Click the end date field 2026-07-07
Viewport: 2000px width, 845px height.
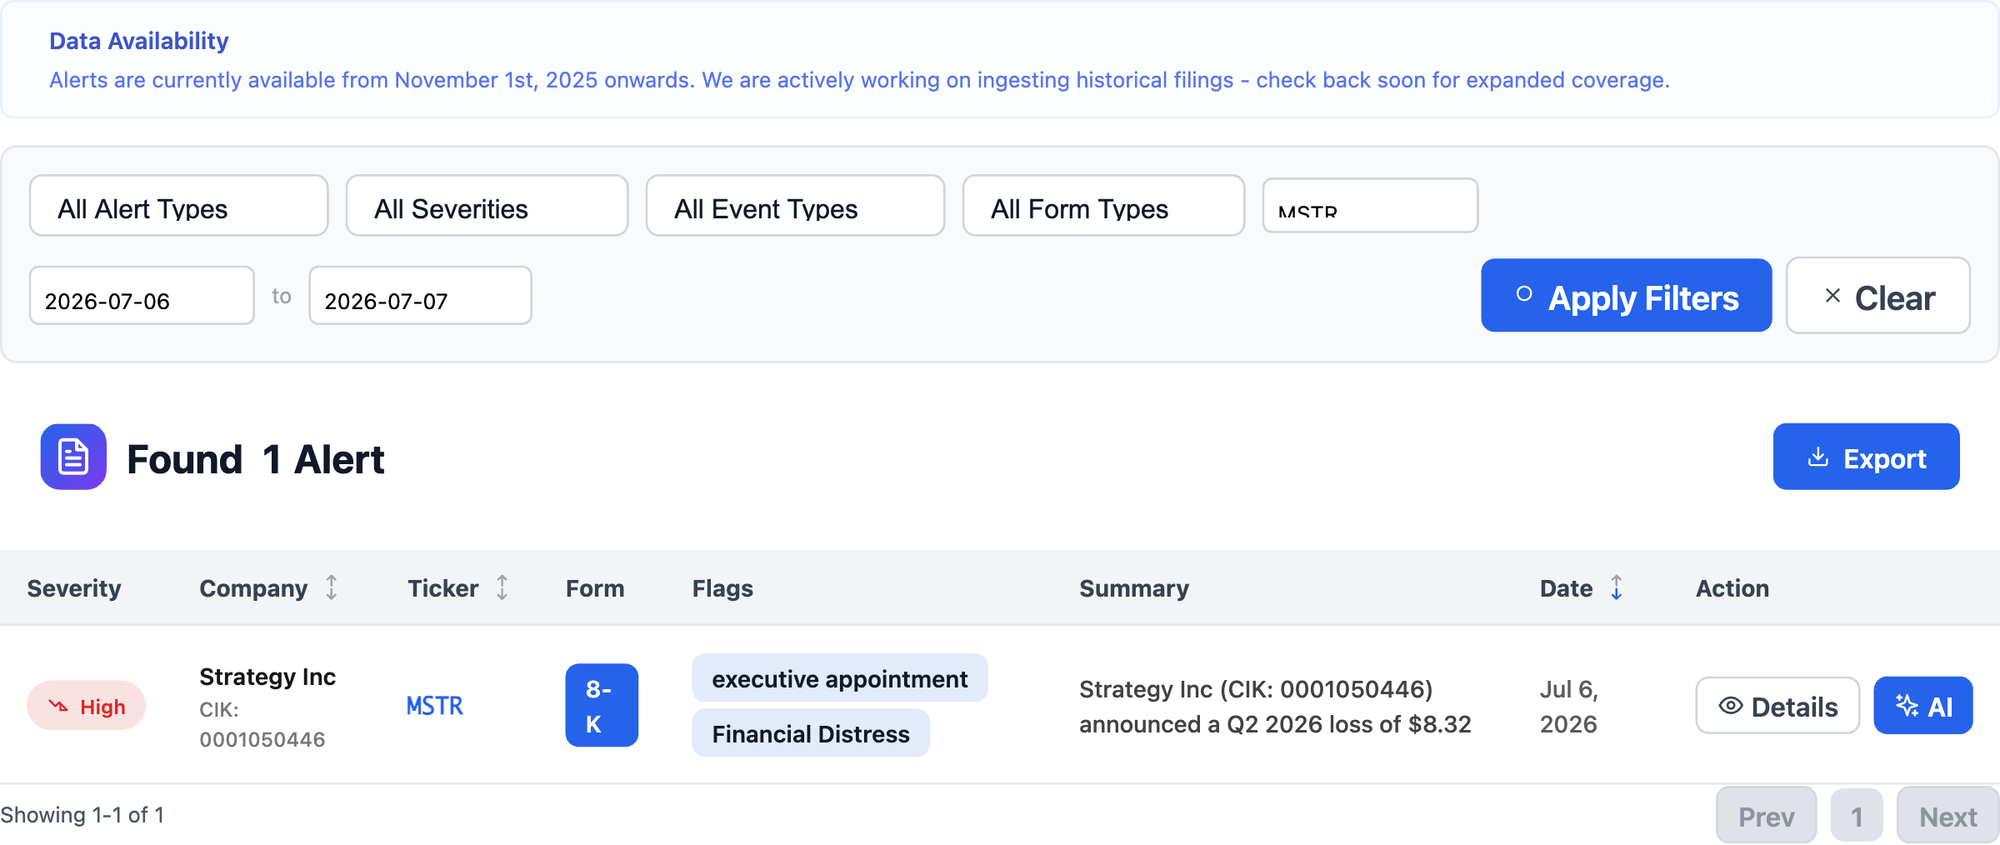(420, 296)
